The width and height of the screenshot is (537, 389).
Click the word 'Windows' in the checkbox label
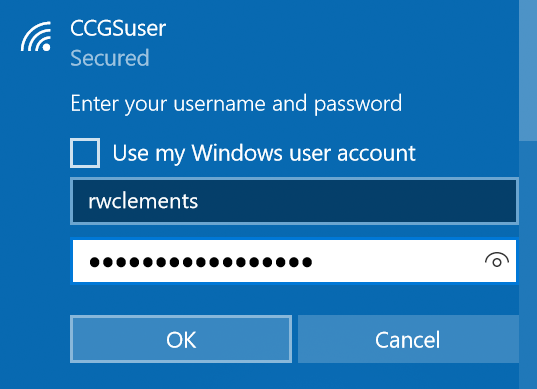237,152
